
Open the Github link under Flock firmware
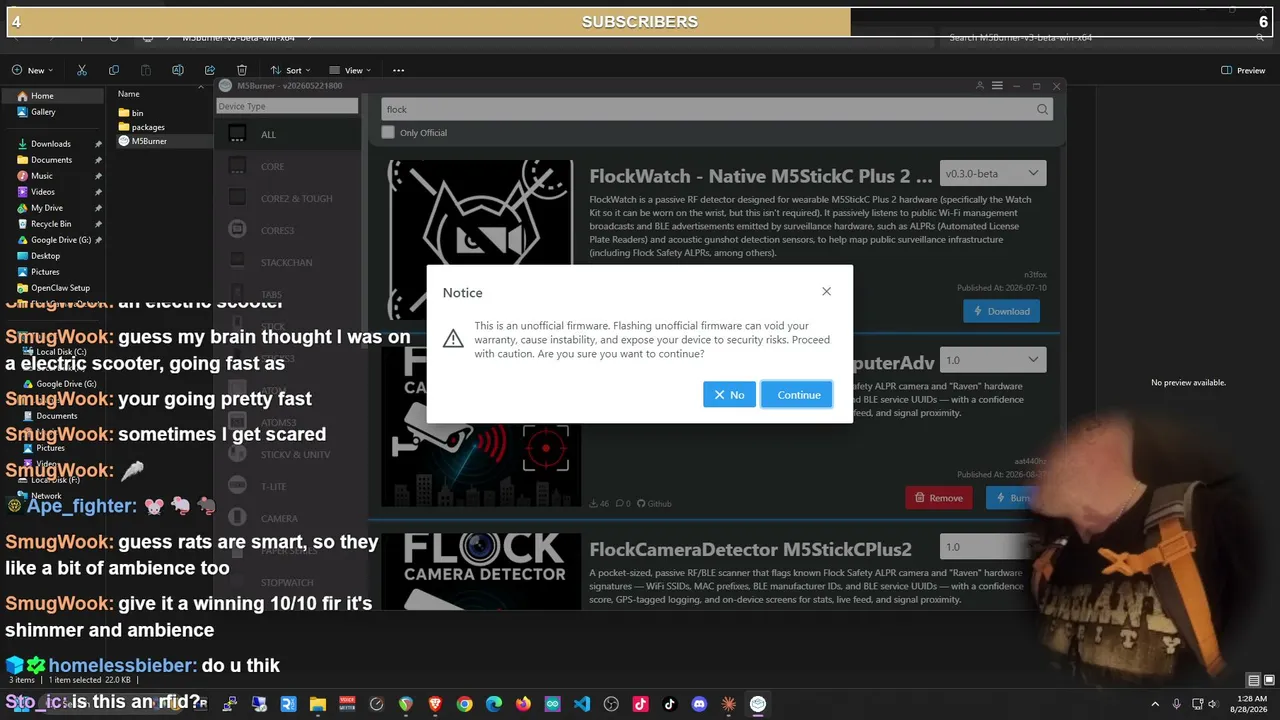pos(654,503)
